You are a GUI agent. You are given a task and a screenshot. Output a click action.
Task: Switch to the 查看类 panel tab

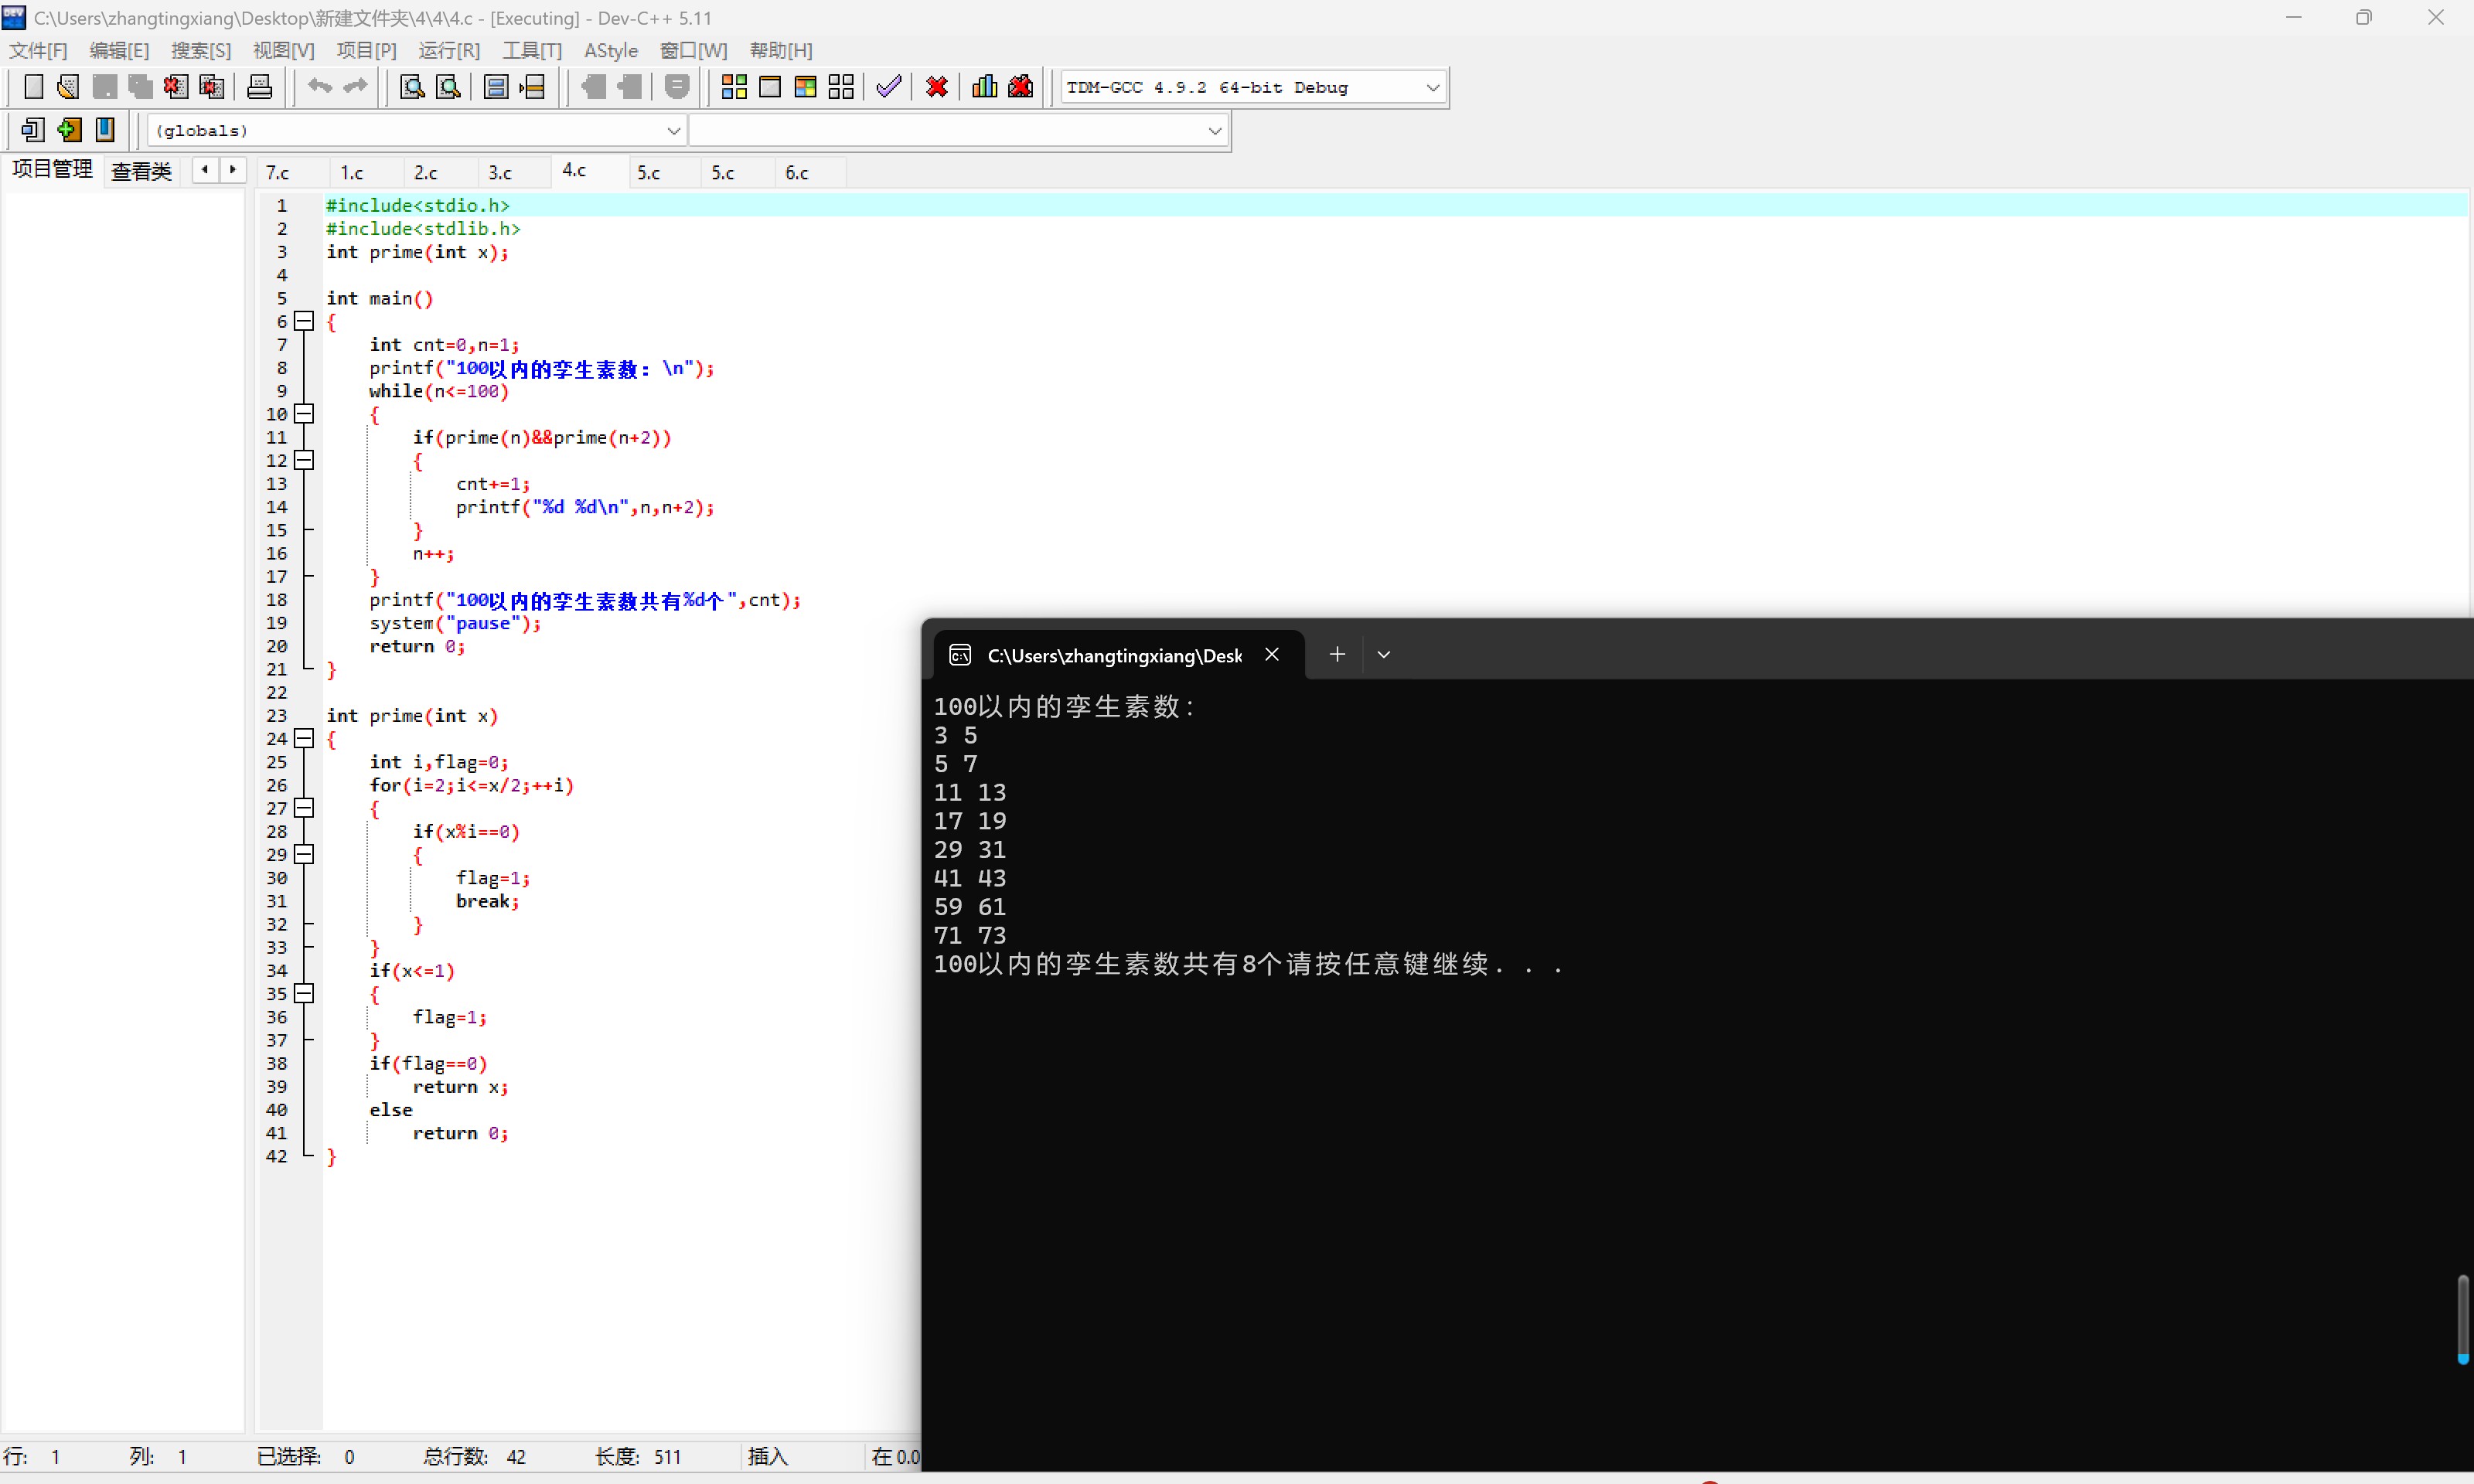(141, 171)
